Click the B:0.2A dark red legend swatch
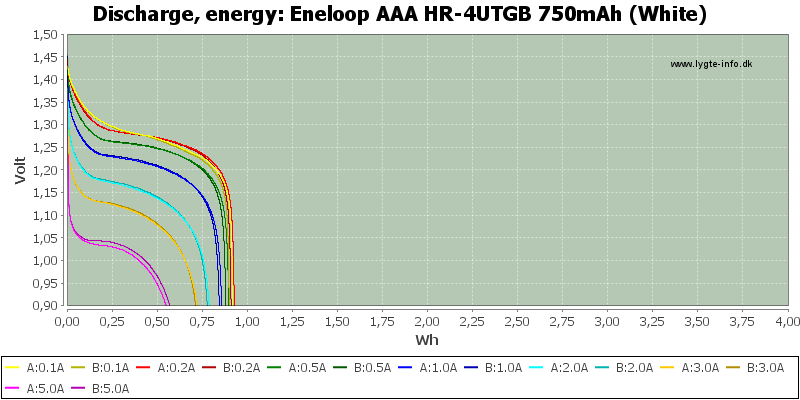The image size is (800, 400). (x=210, y=367)
